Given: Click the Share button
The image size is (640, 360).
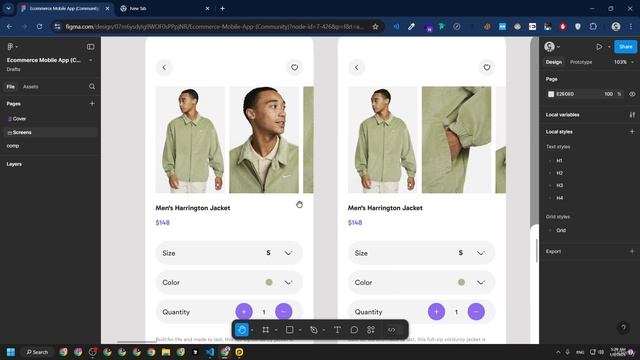Looking at the screenshot, I should coord(625,47).
